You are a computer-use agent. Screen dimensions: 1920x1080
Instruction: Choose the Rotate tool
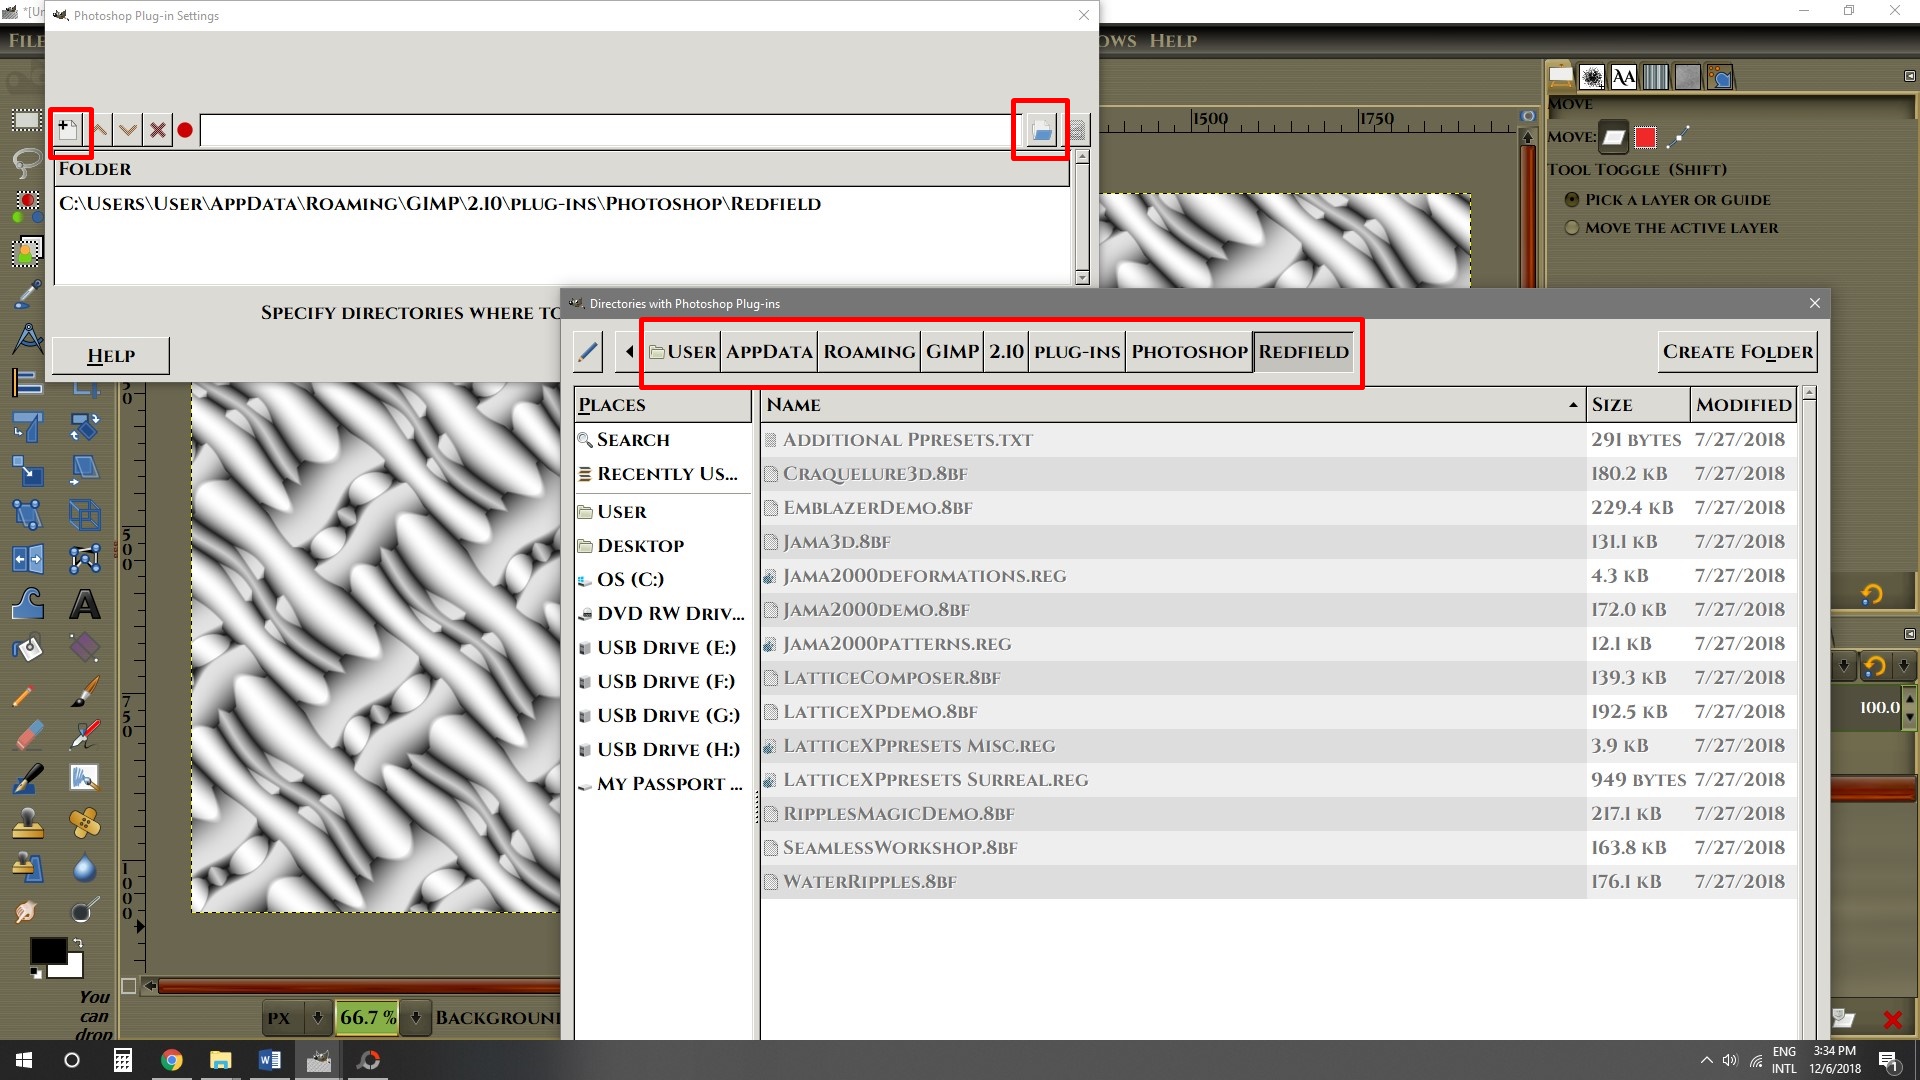tap(85, 426)
